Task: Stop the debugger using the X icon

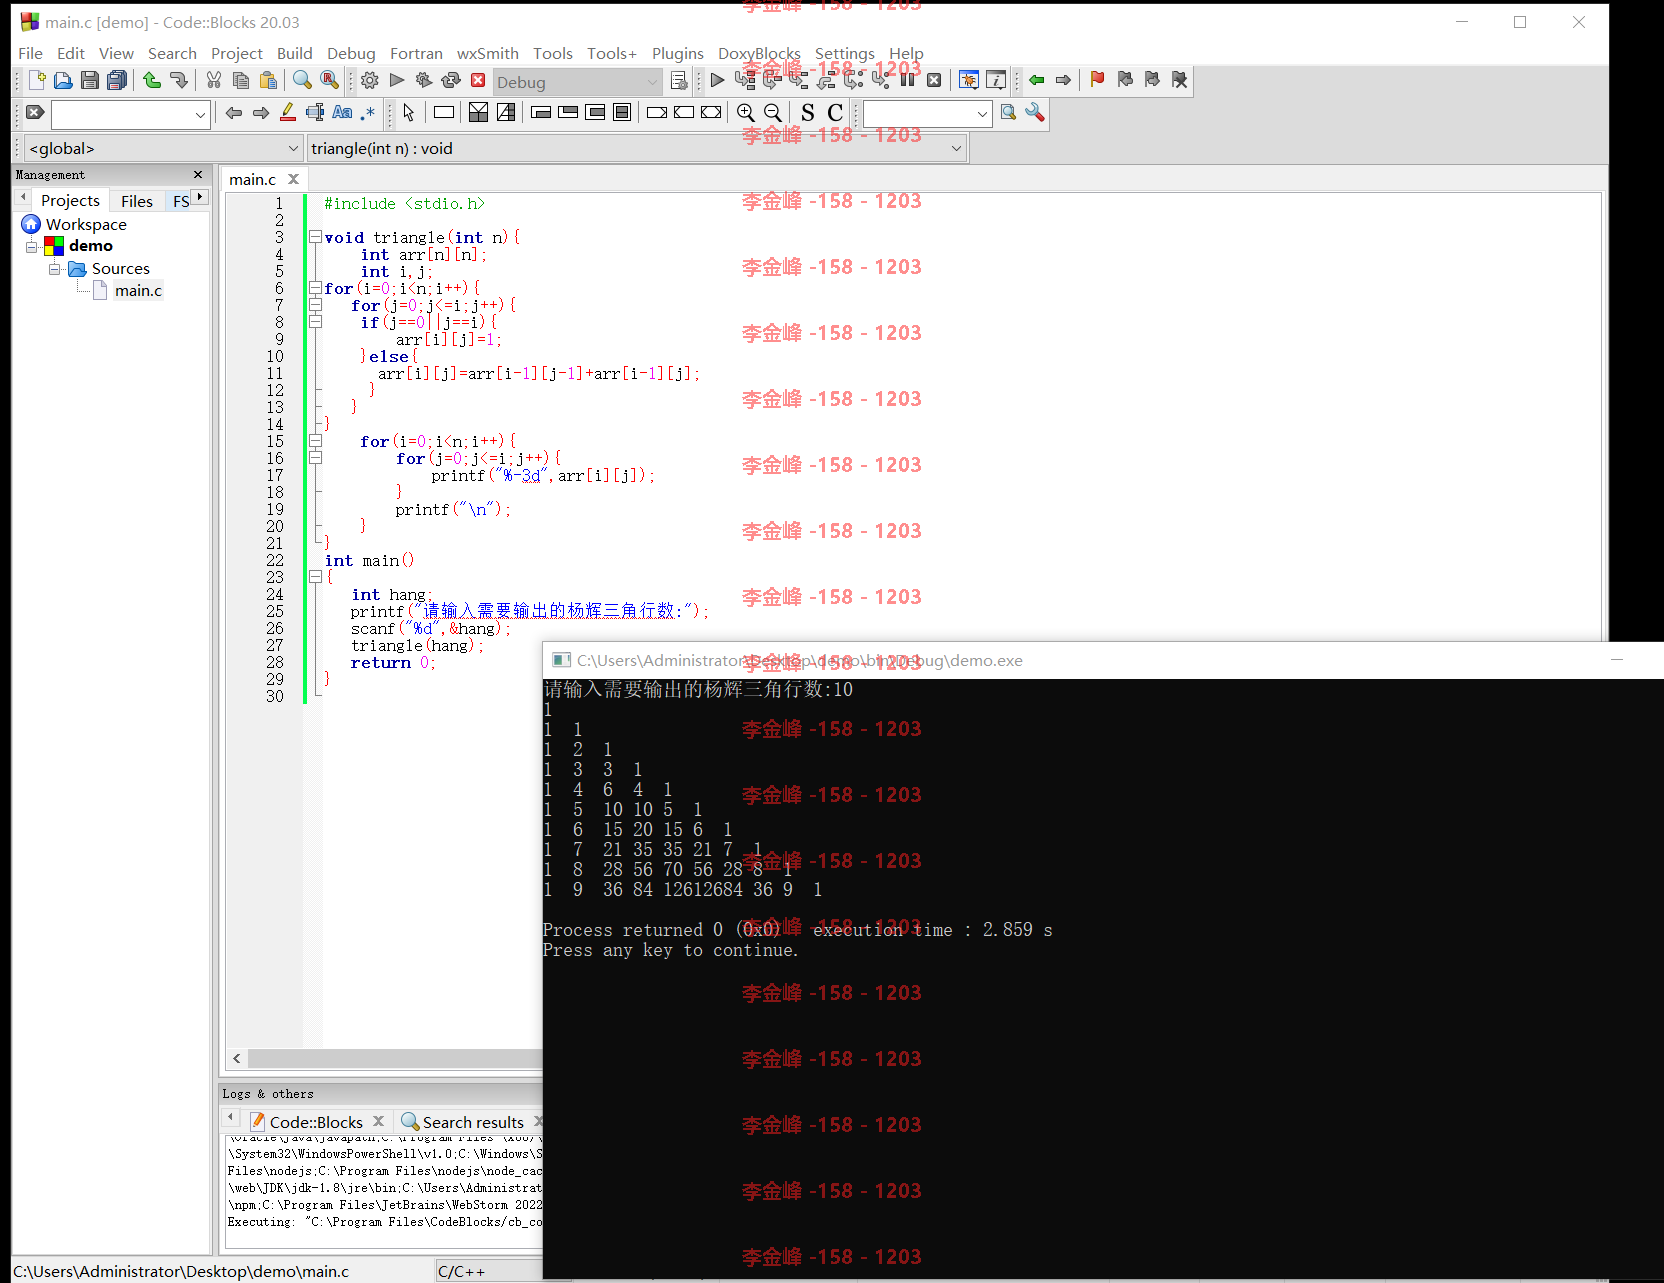Action: coord(934,80)
